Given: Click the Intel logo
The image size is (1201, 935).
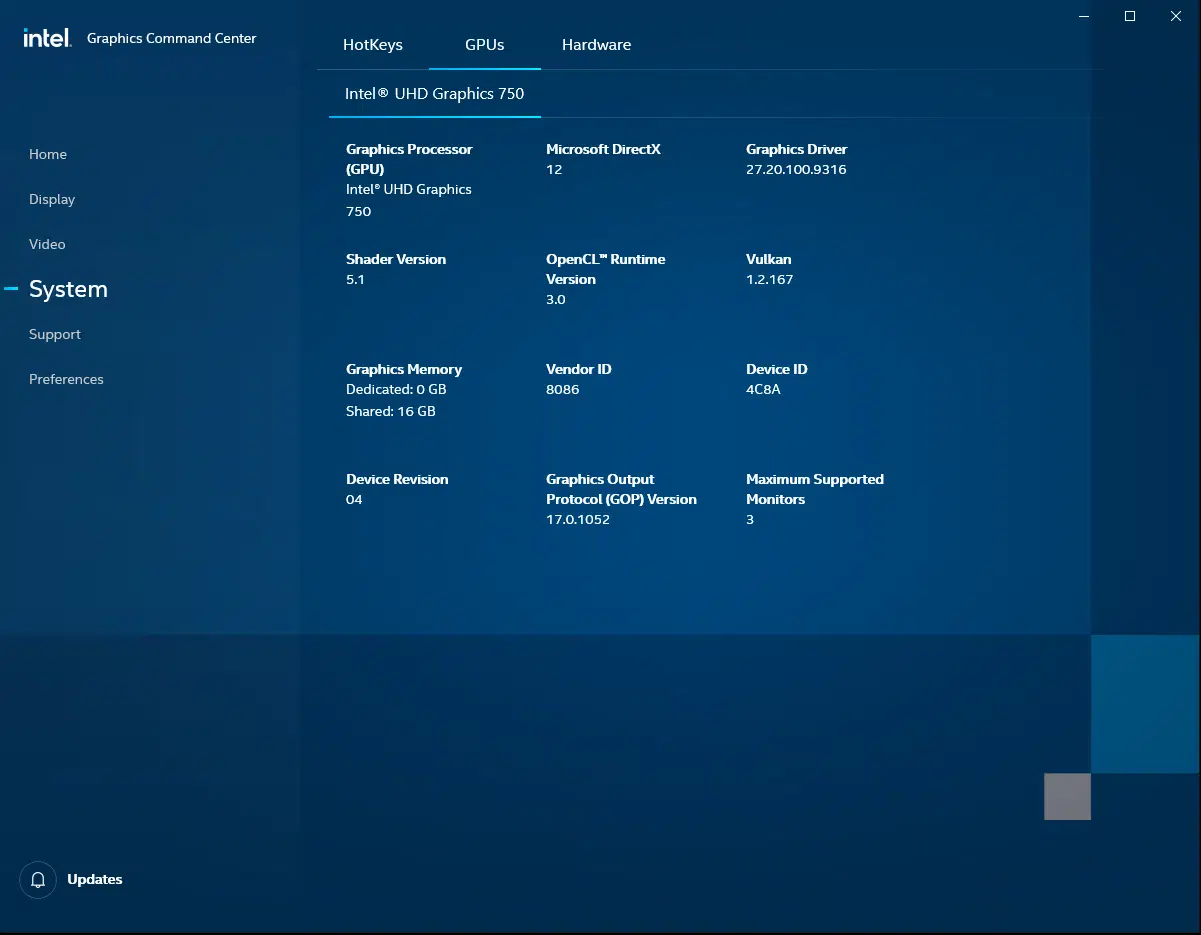Looking at the screenshot, I should (x=47, y=38).
